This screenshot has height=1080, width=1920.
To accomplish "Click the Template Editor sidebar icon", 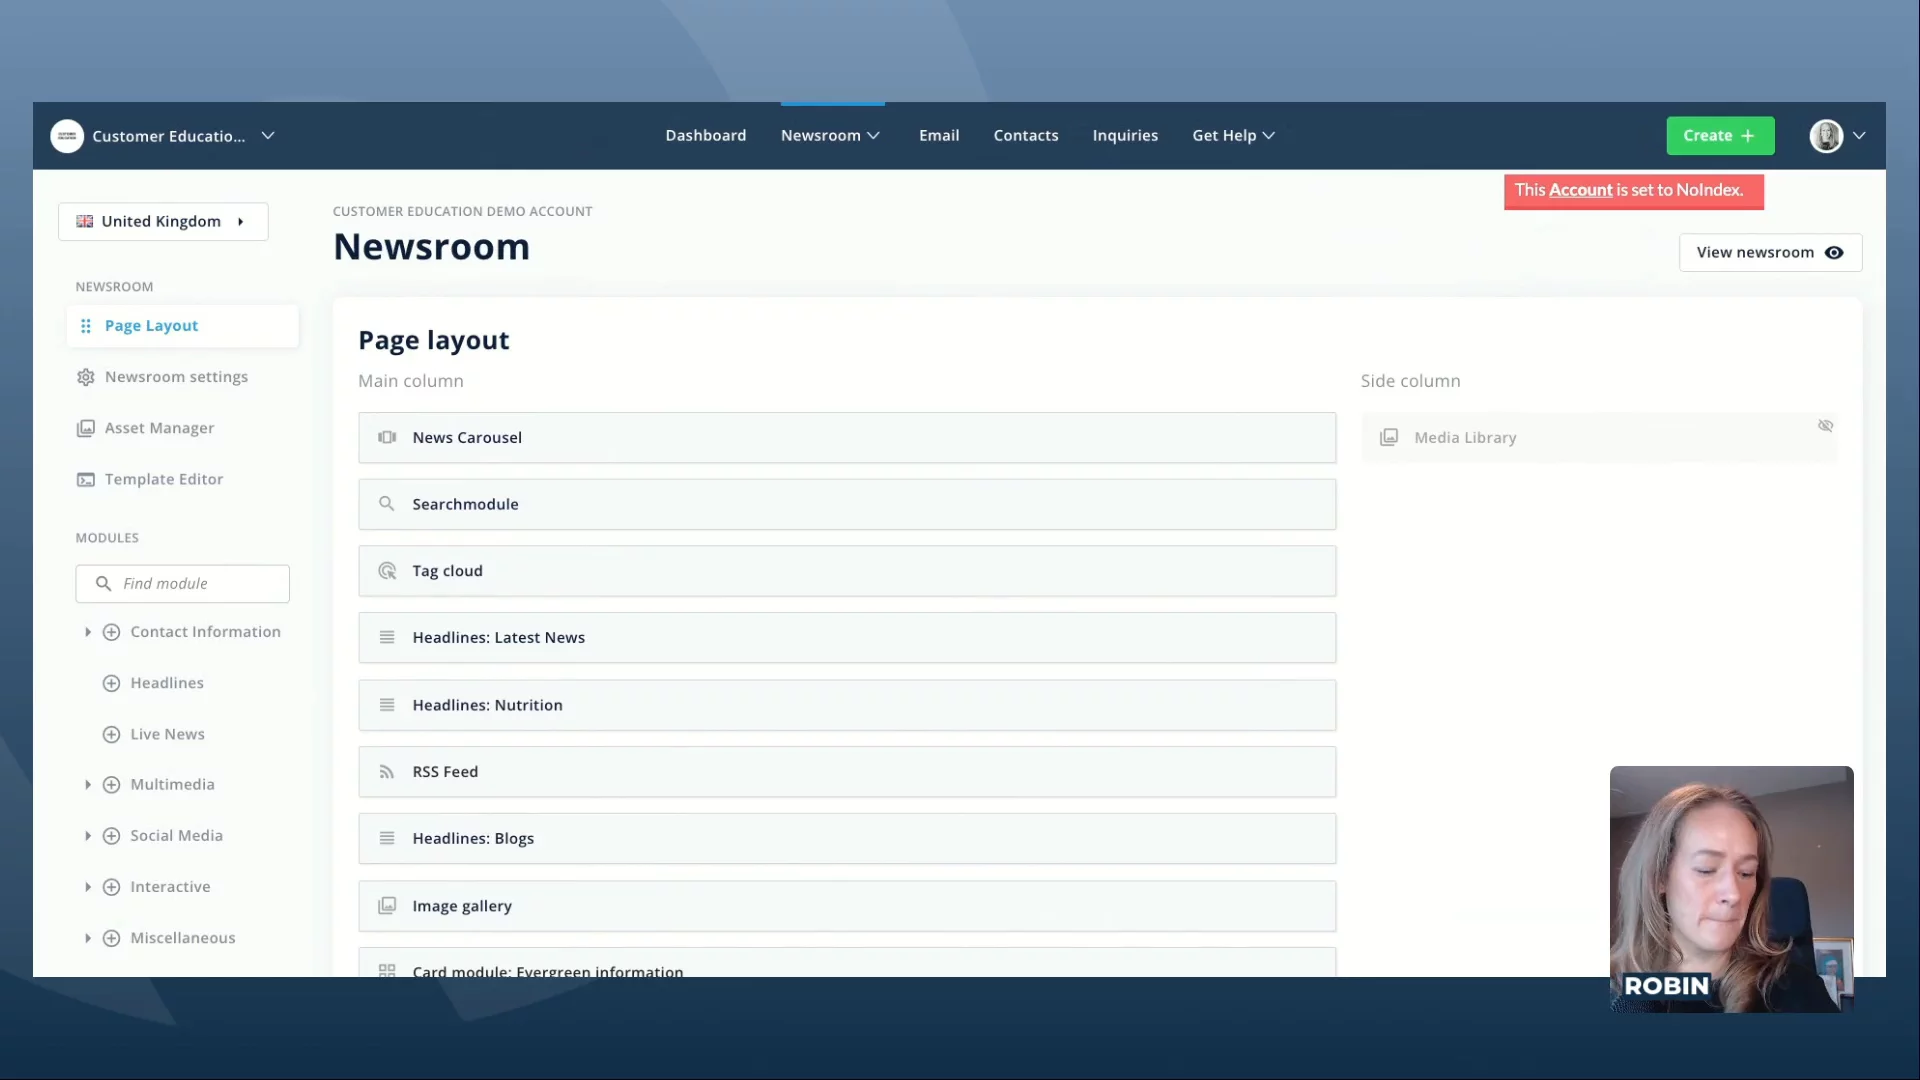I will [x=86, y=479].
